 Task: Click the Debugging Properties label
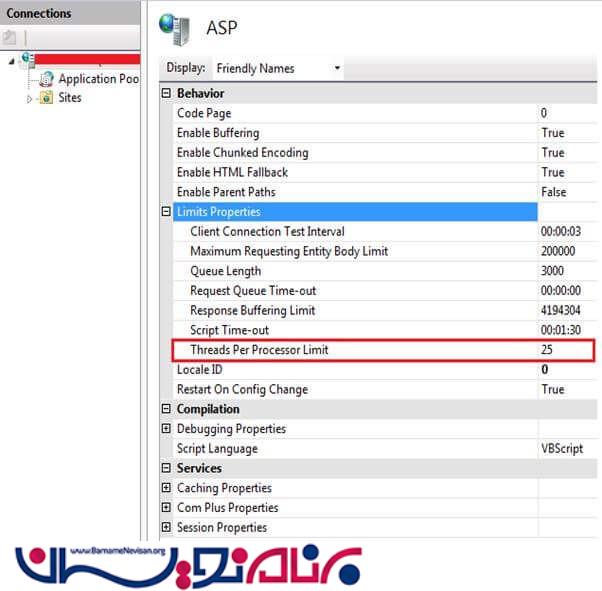231,429
